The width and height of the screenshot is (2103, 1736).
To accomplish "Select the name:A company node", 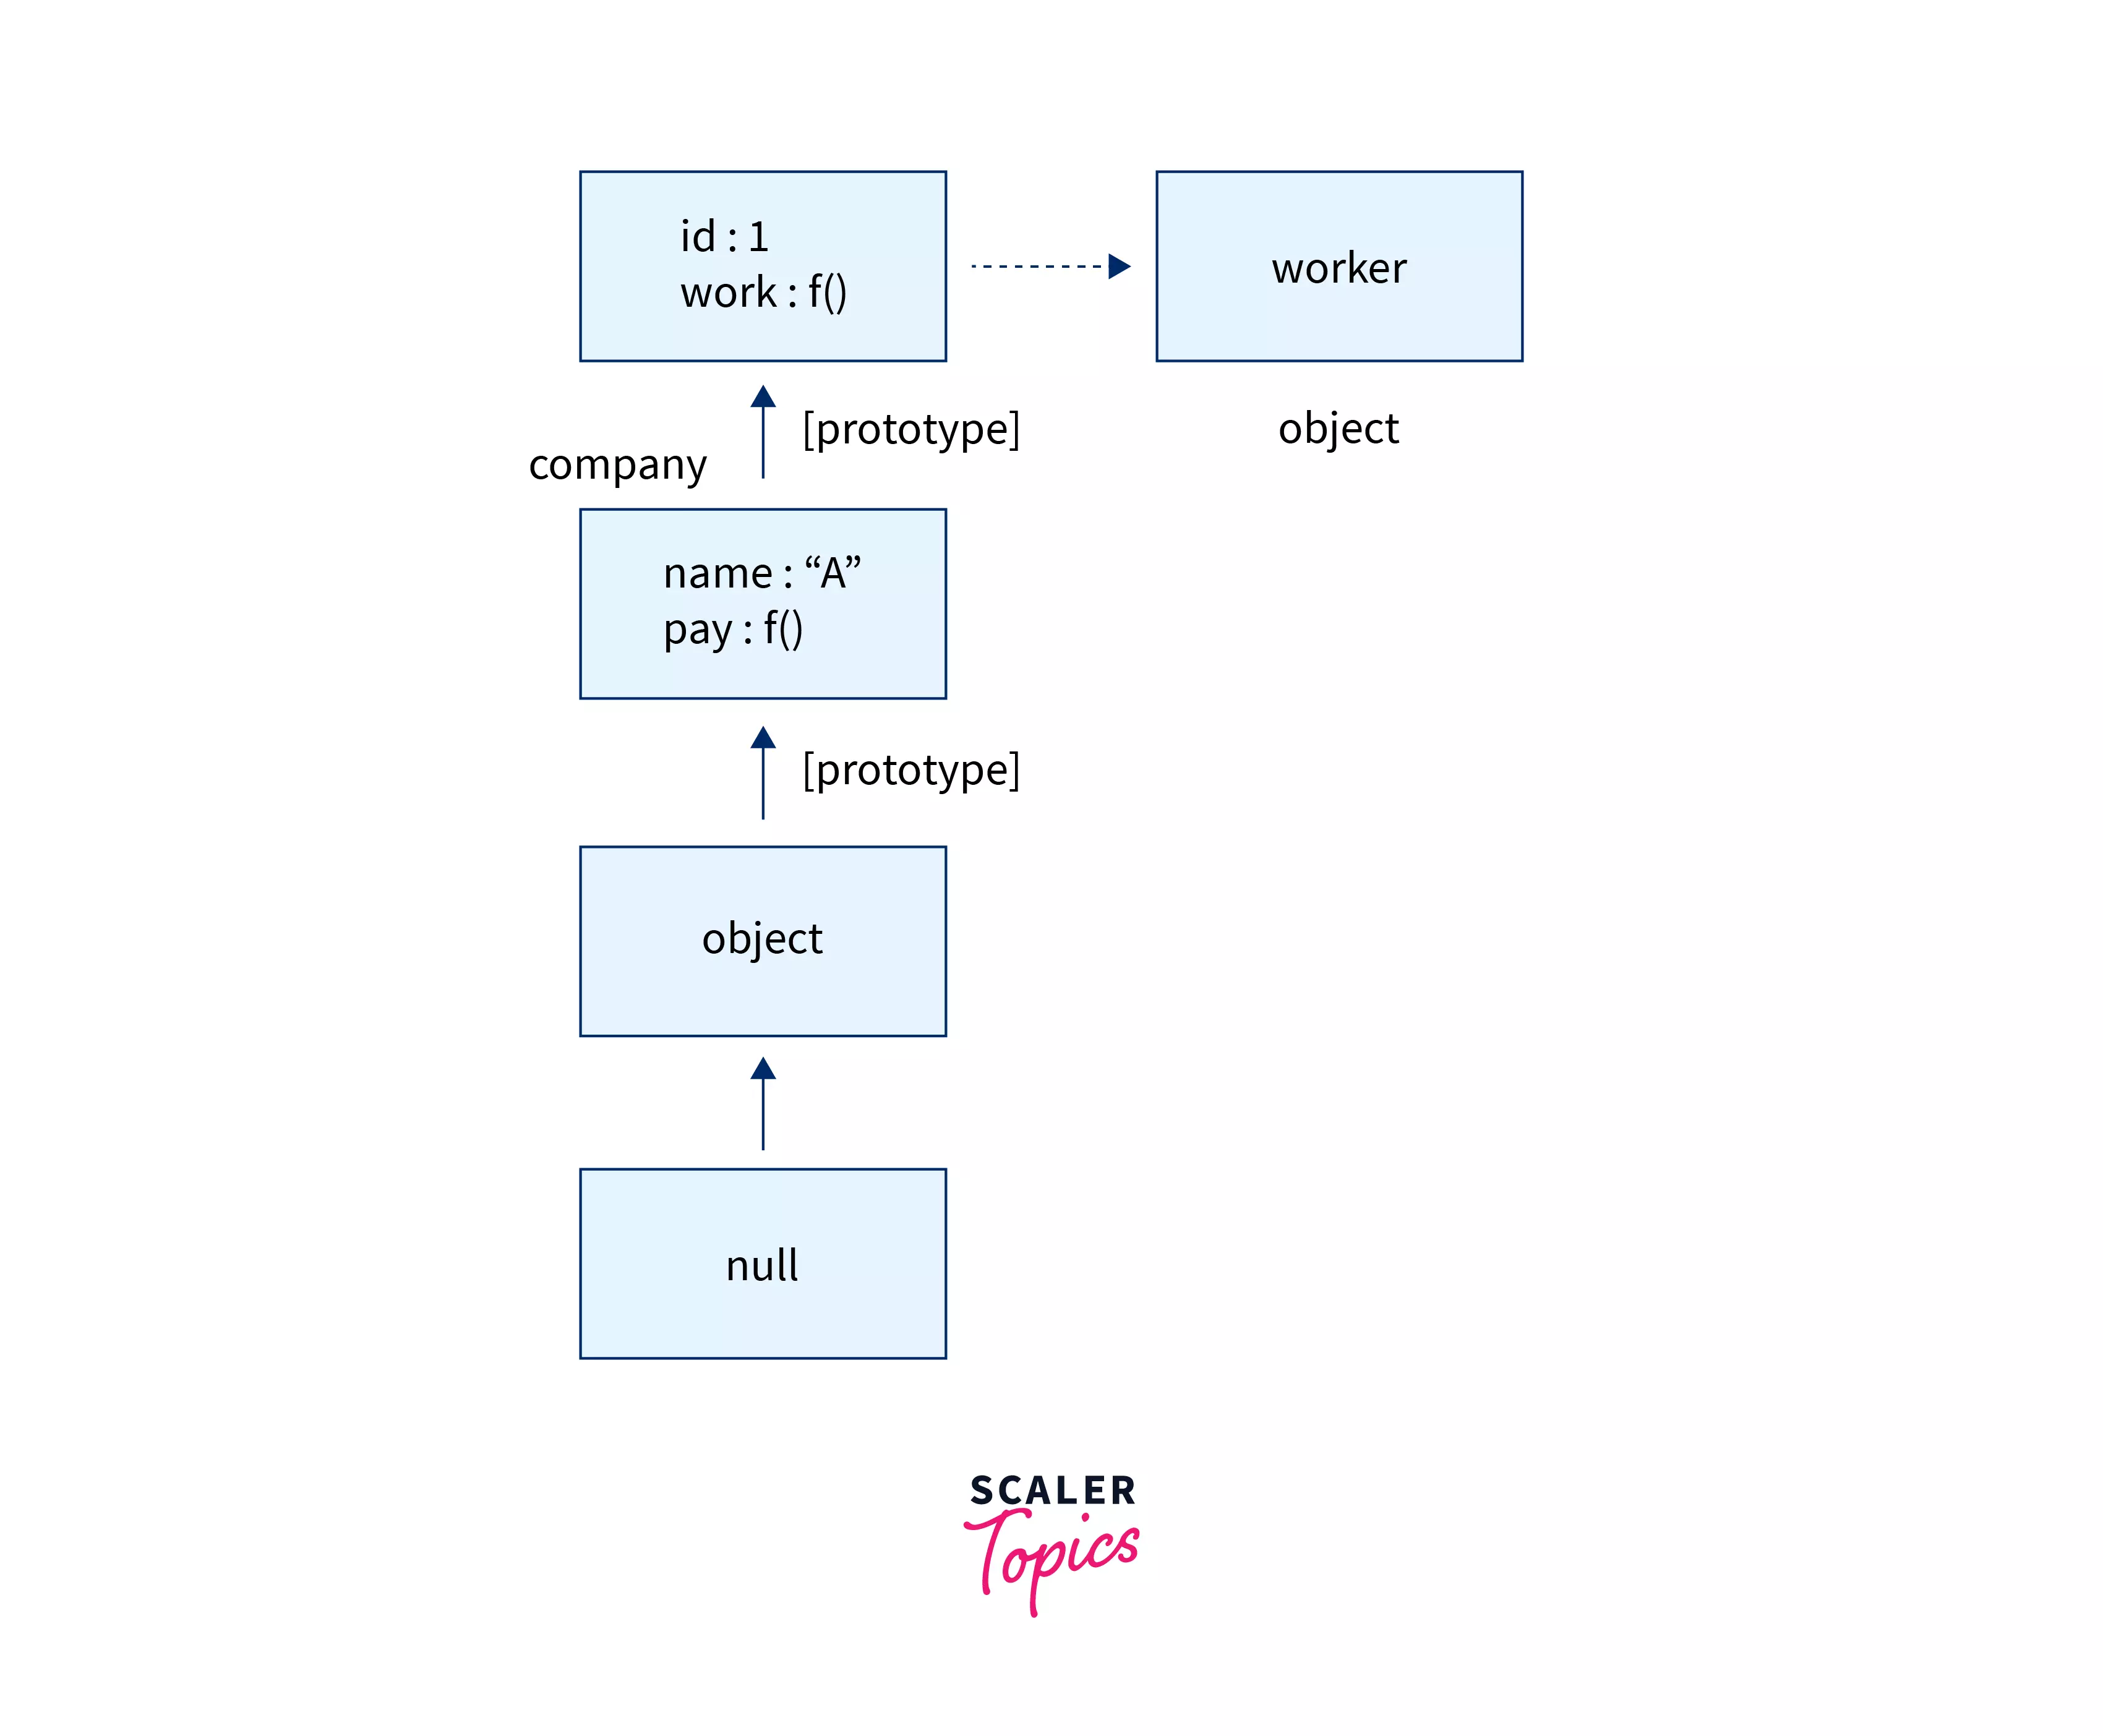I will (751, 602).
